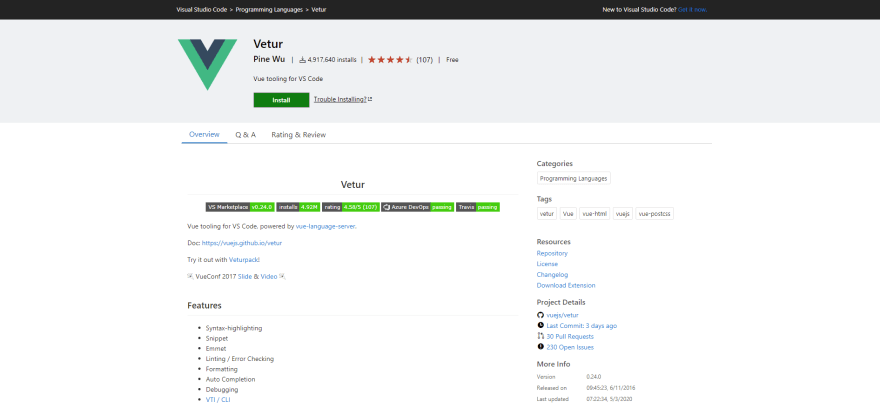Click the pull request icon
This screenshot has width=880, height=408.
[x=540, y=336]
